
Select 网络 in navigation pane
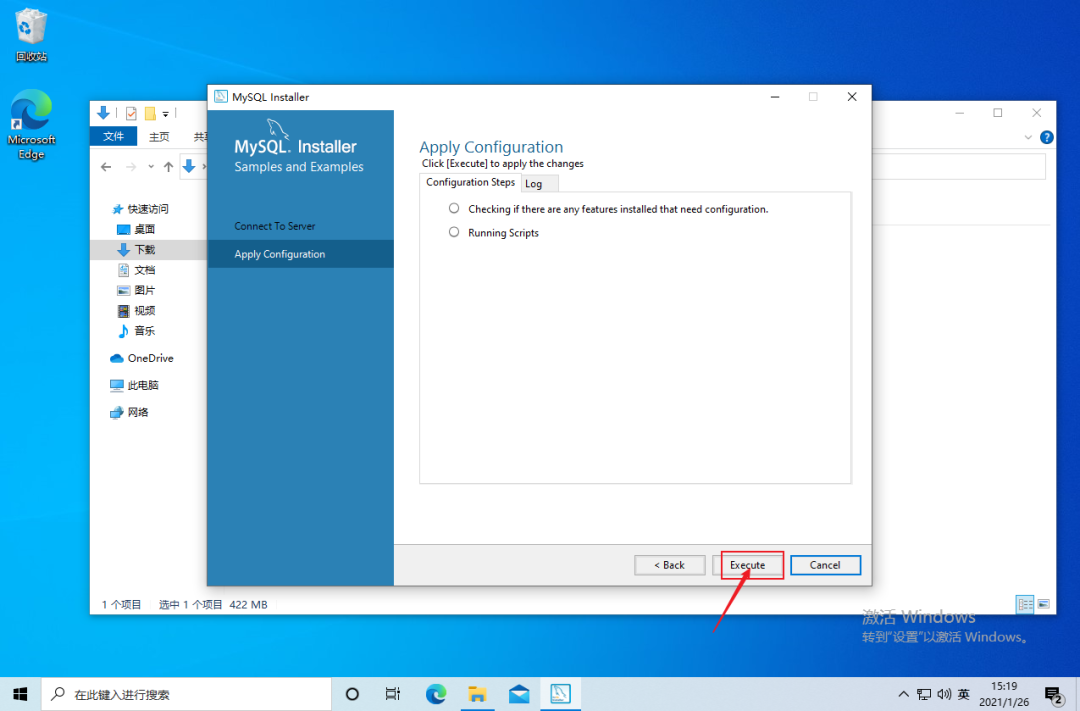pyautogui.click(x=129, y=412)
